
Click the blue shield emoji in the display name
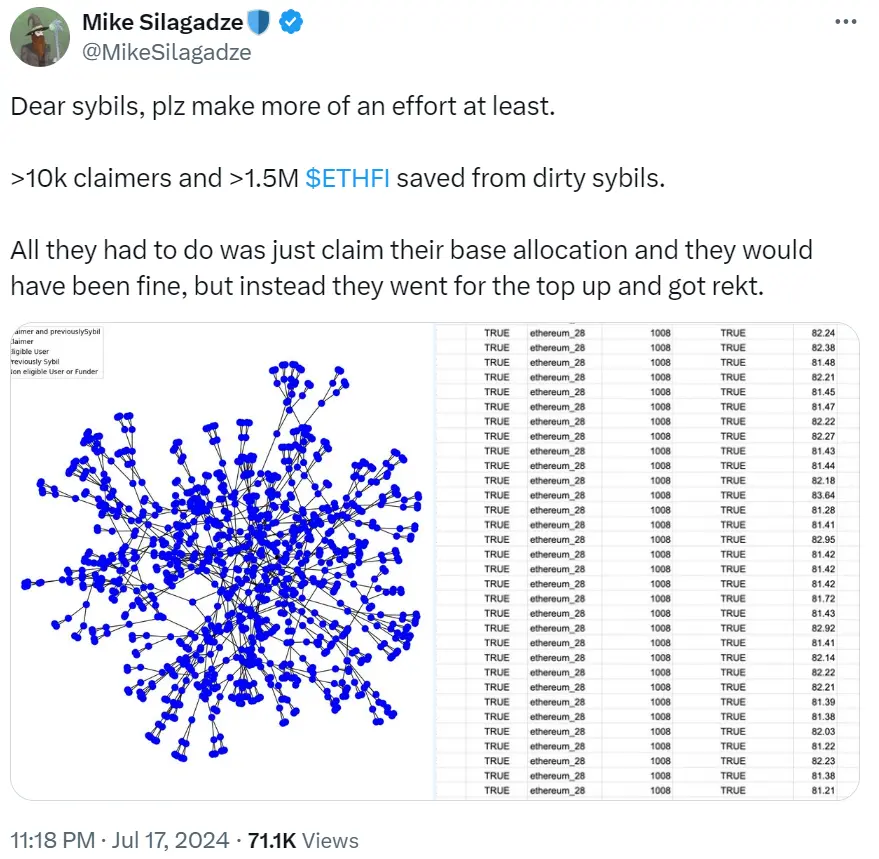click(259, 20)
